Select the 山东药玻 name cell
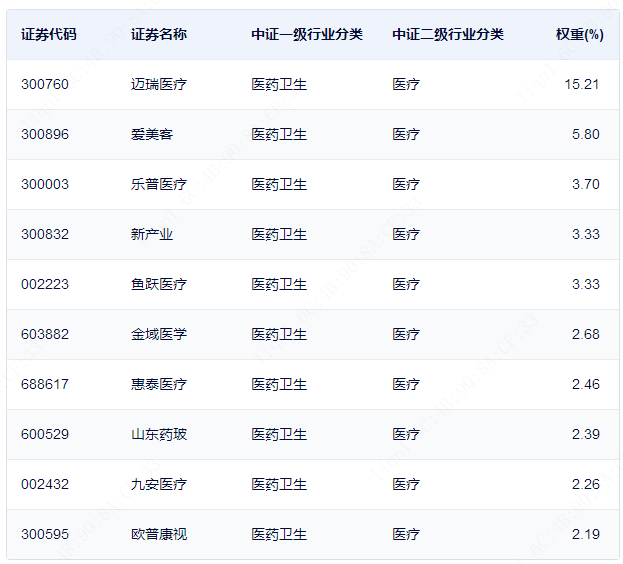 (159, 435)
